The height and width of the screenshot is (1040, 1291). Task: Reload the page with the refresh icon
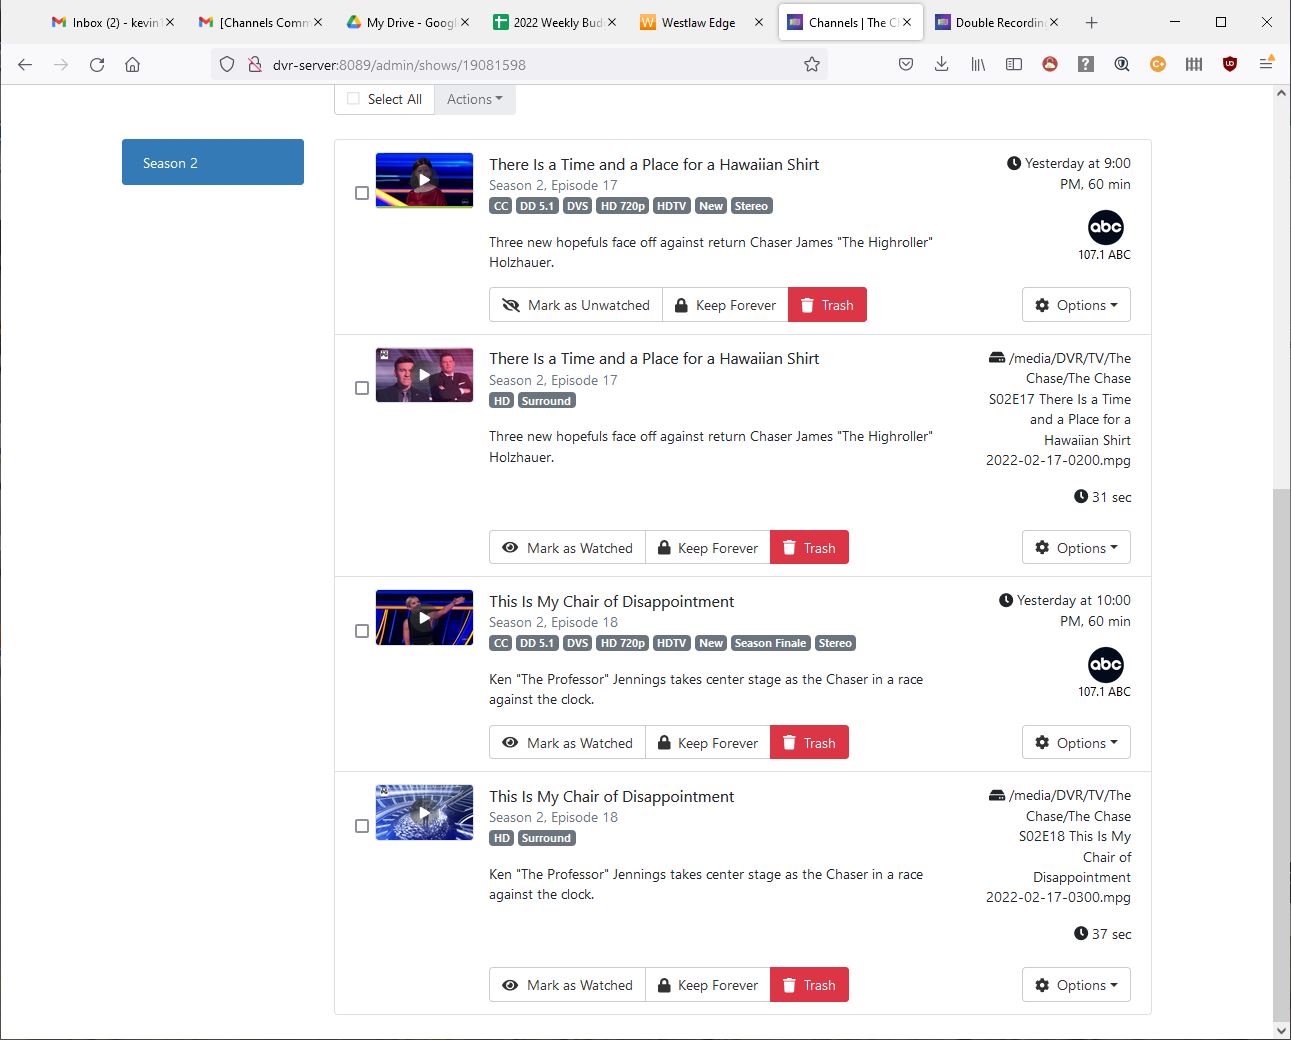pyautogui.click(x=97, y=64)
